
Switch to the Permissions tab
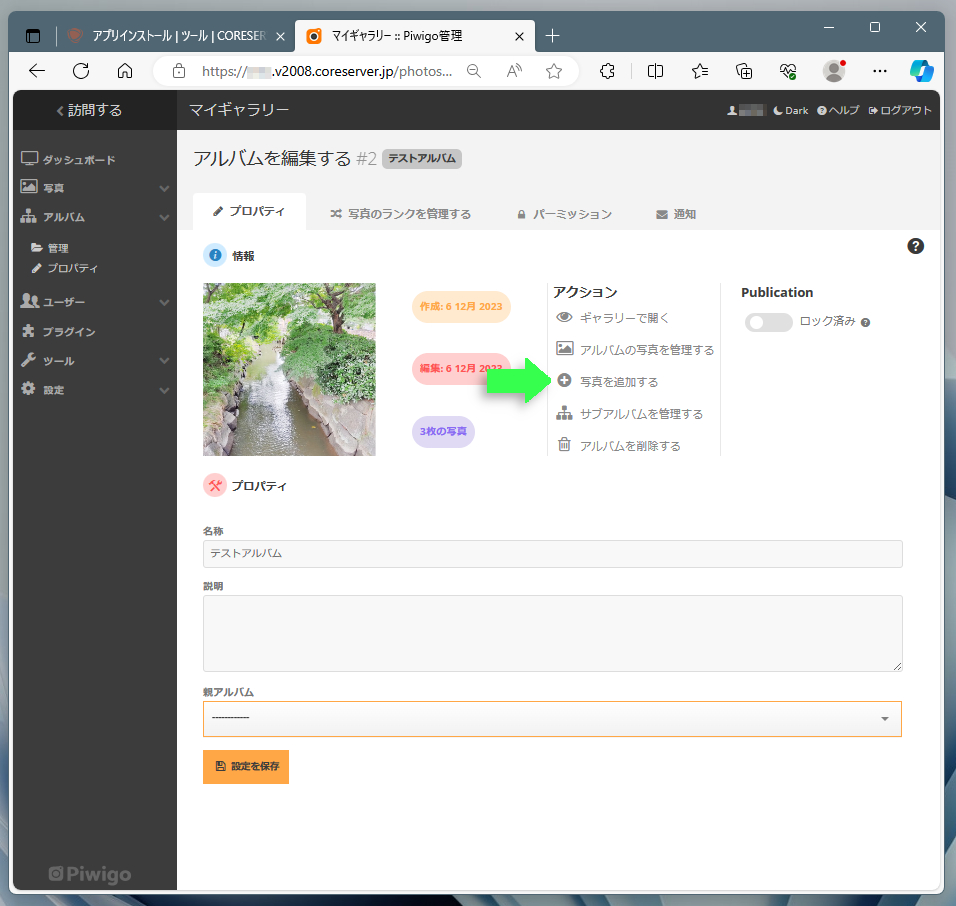[x=564, y=214]
